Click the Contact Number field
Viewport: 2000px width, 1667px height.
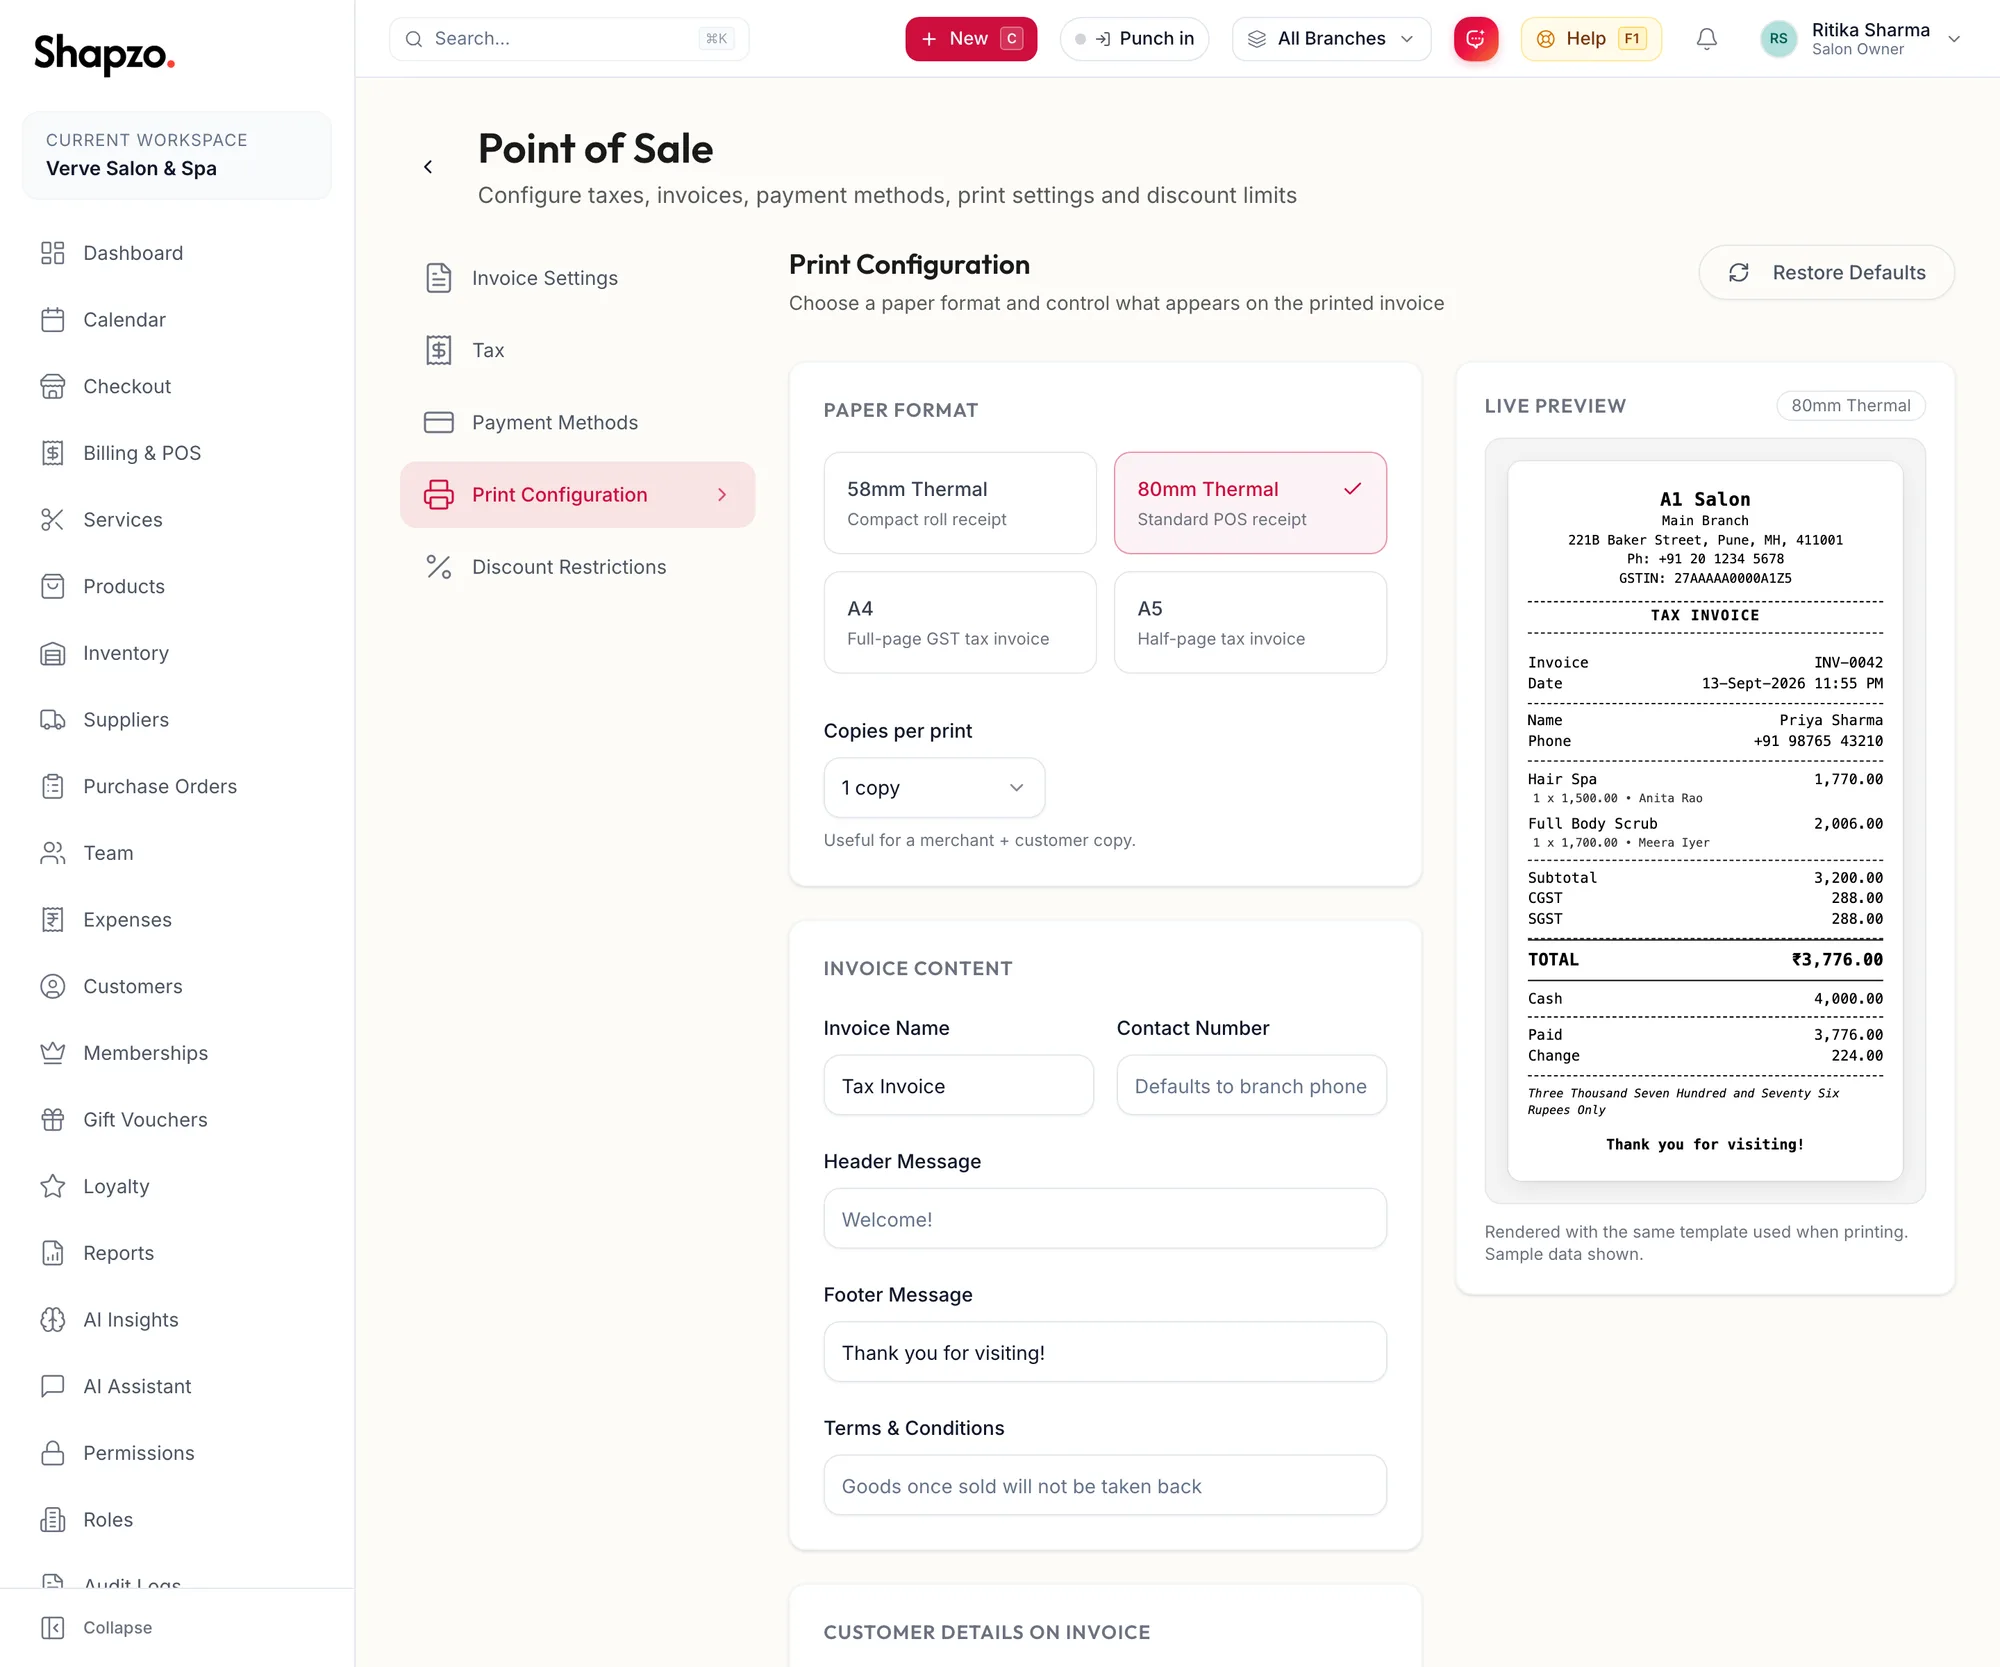pyautogui.click(x=1251, y=1086)
